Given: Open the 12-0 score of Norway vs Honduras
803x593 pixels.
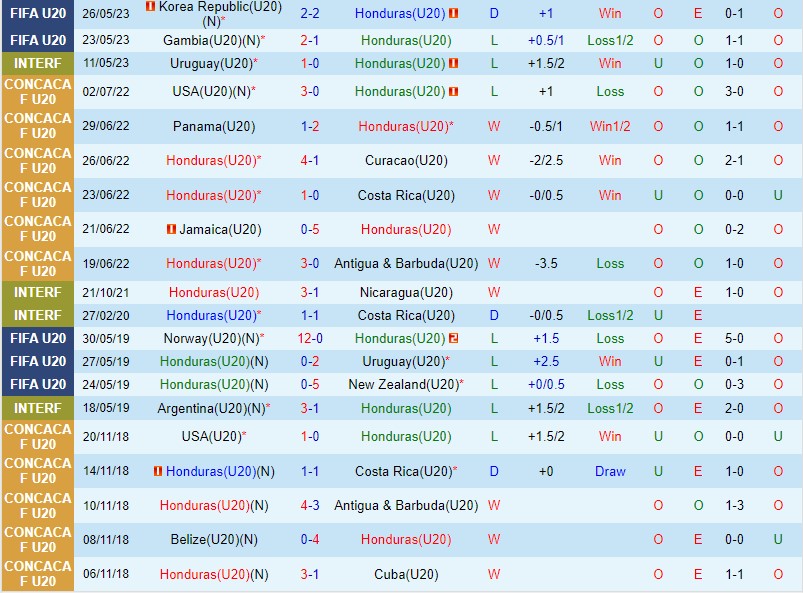Looking at the screenshot, I should pos(310,338).
